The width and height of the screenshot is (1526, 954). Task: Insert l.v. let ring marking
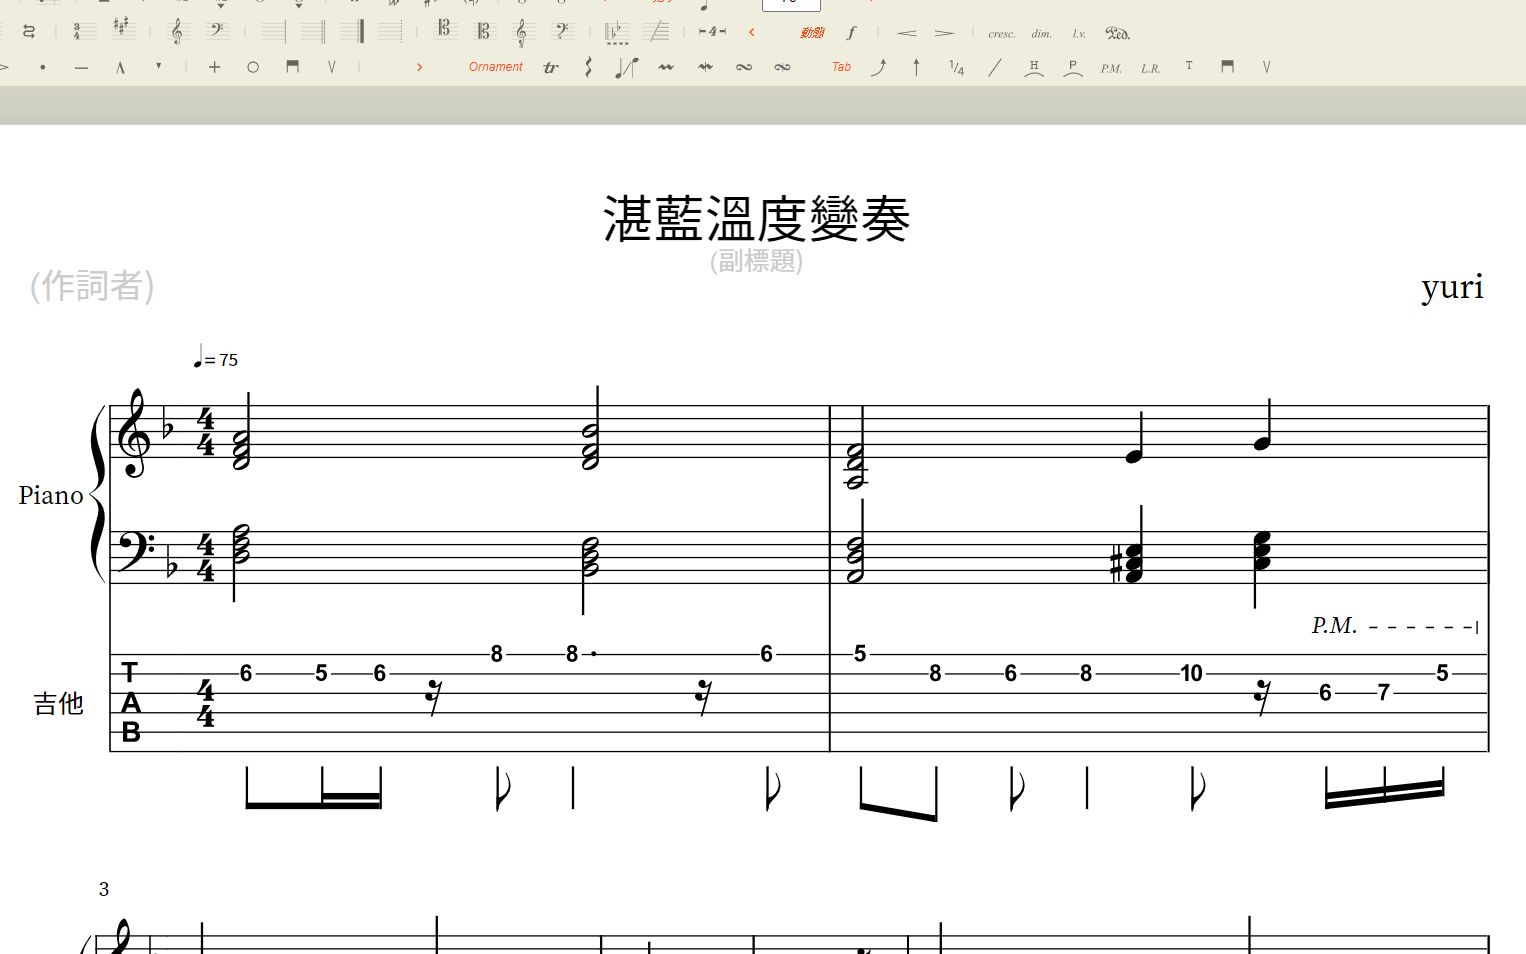pyautogui.click(x=1079, y=34)
